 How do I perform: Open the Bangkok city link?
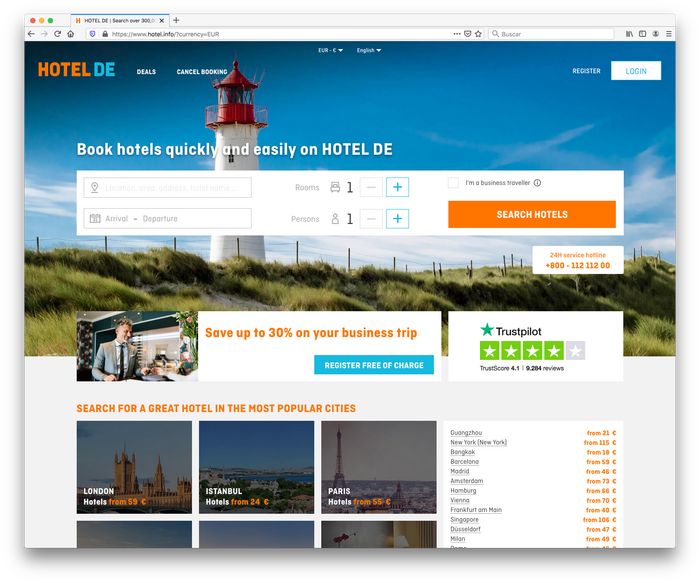point(462,452)
